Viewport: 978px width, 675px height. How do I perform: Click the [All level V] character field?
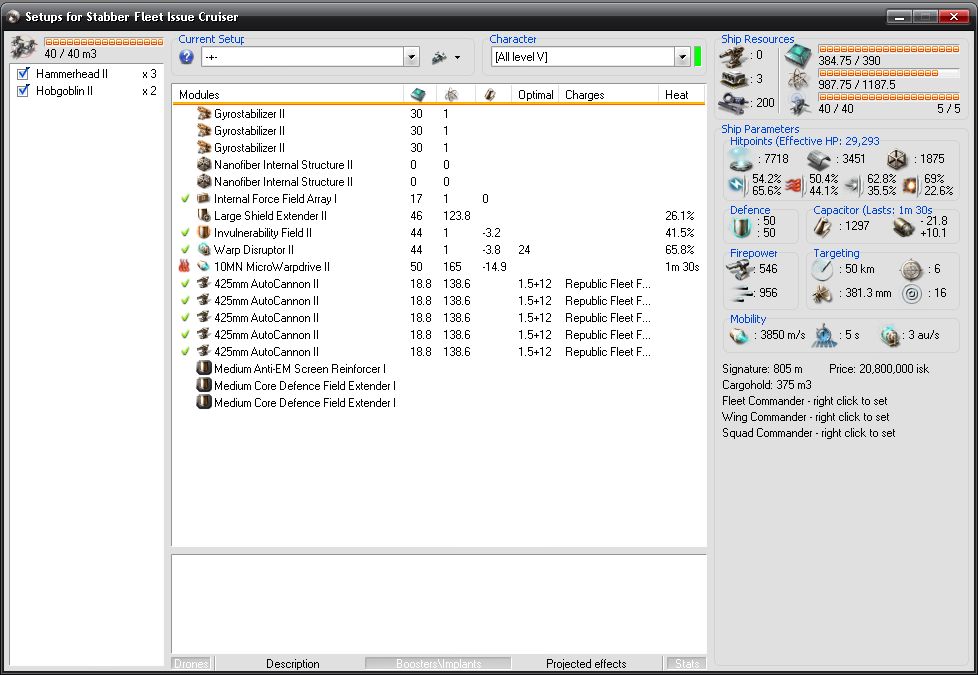584,57
